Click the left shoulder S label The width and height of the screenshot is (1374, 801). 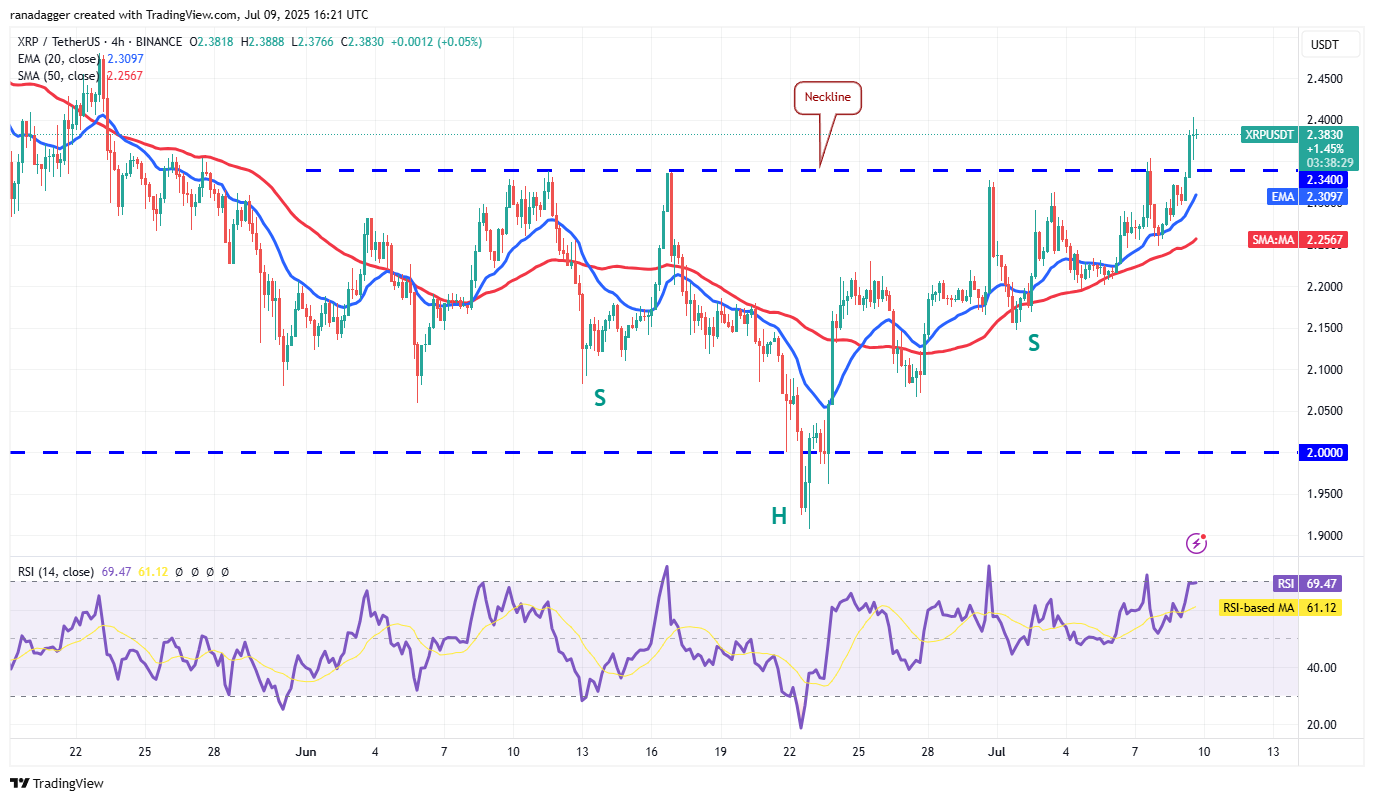(x=600, y=398)
